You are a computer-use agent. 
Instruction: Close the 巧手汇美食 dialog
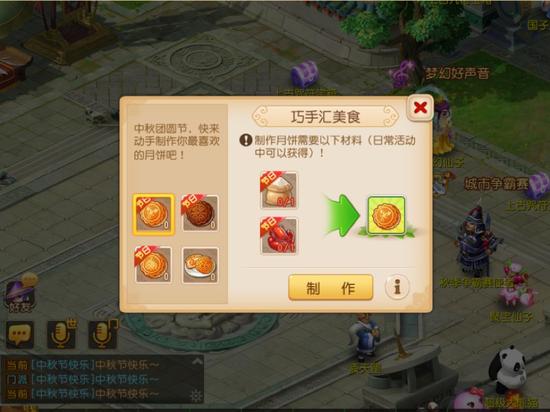[x=420, y=107]
